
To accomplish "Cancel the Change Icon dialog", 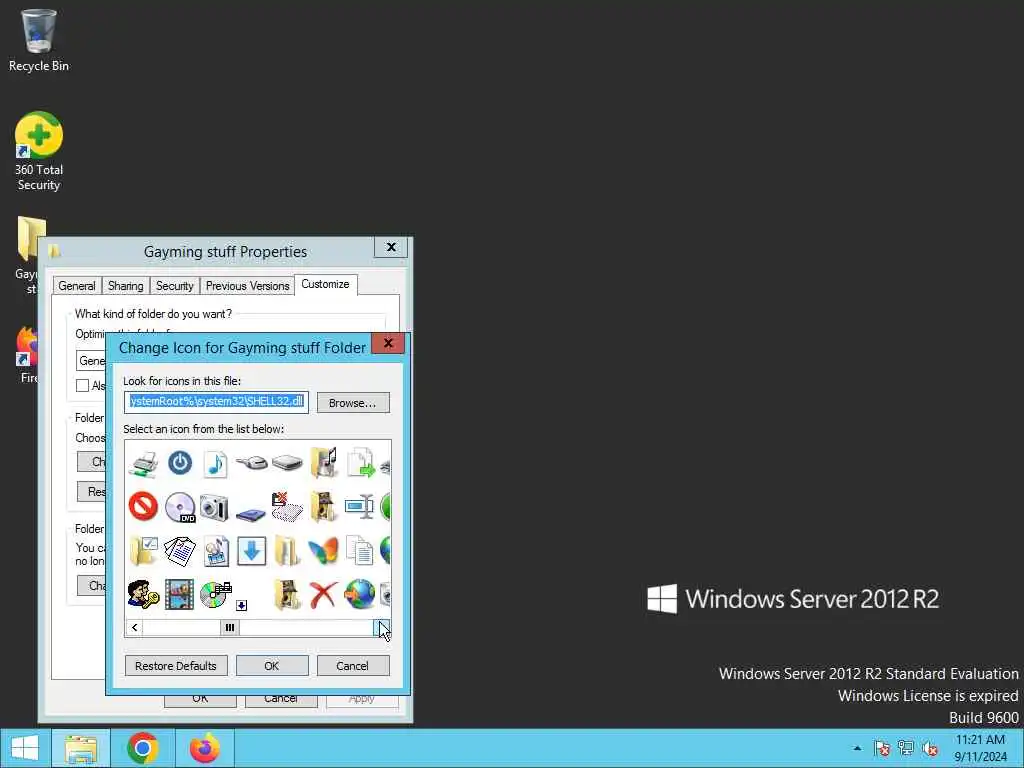I will (x=353, y=665).
